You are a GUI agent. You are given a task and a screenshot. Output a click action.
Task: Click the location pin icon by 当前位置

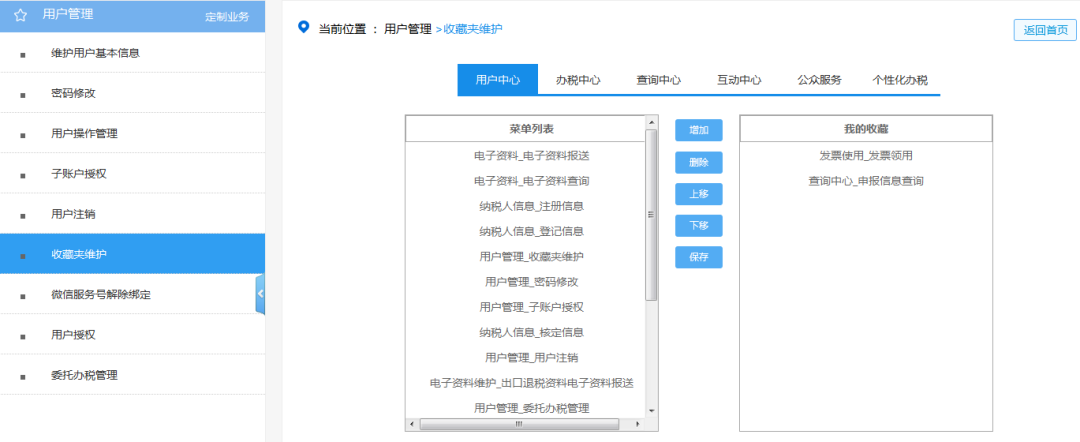(303, 27)
